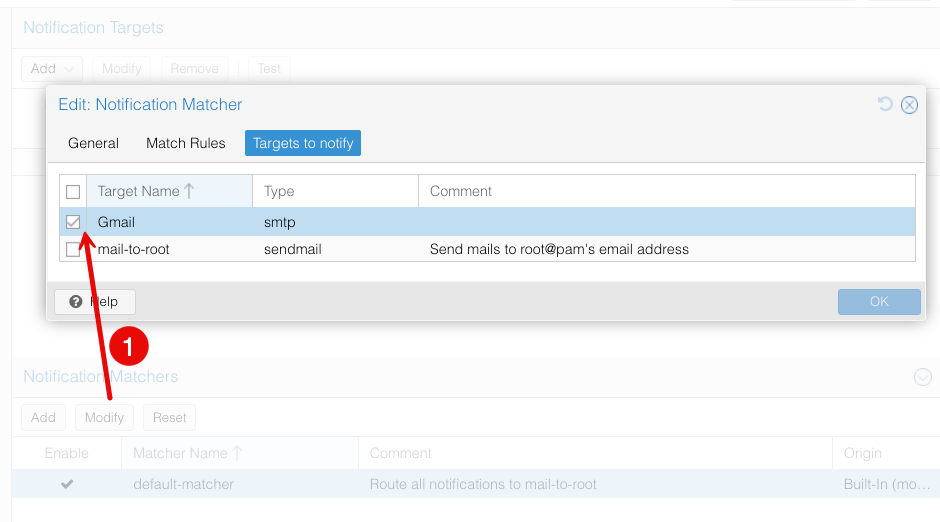This screenshot has height=522, width=940.
Task: Click Add under Notification Matchers
Action: pyautogui.click(x=43, y=417)
